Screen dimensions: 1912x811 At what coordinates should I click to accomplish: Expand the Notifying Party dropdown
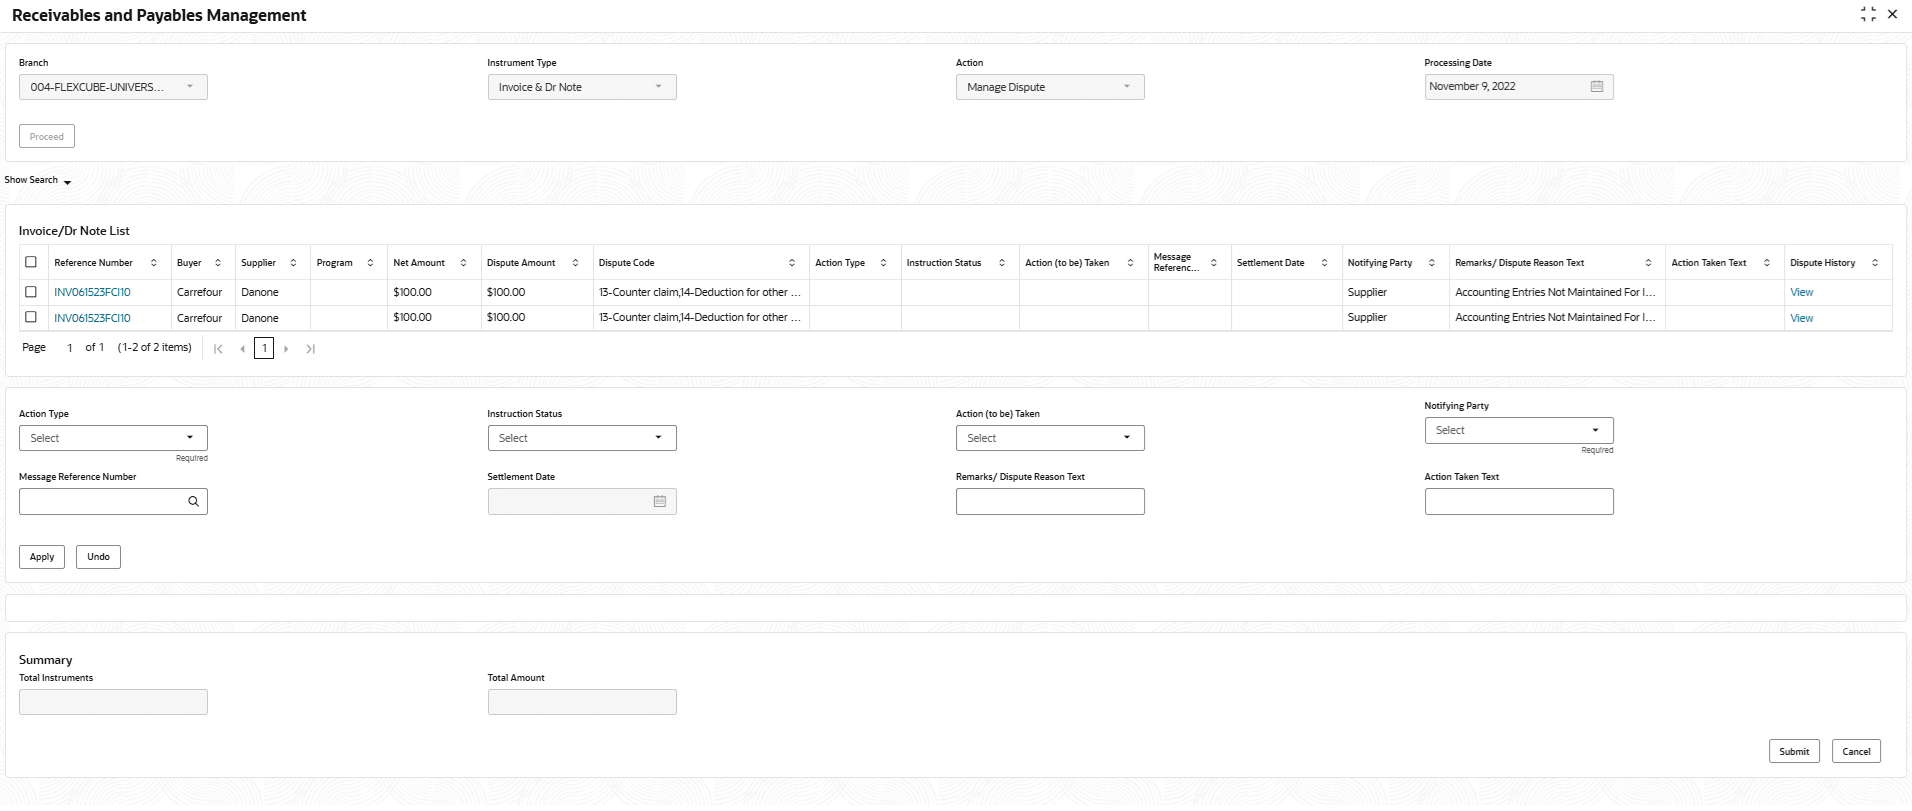(1518, 430)
